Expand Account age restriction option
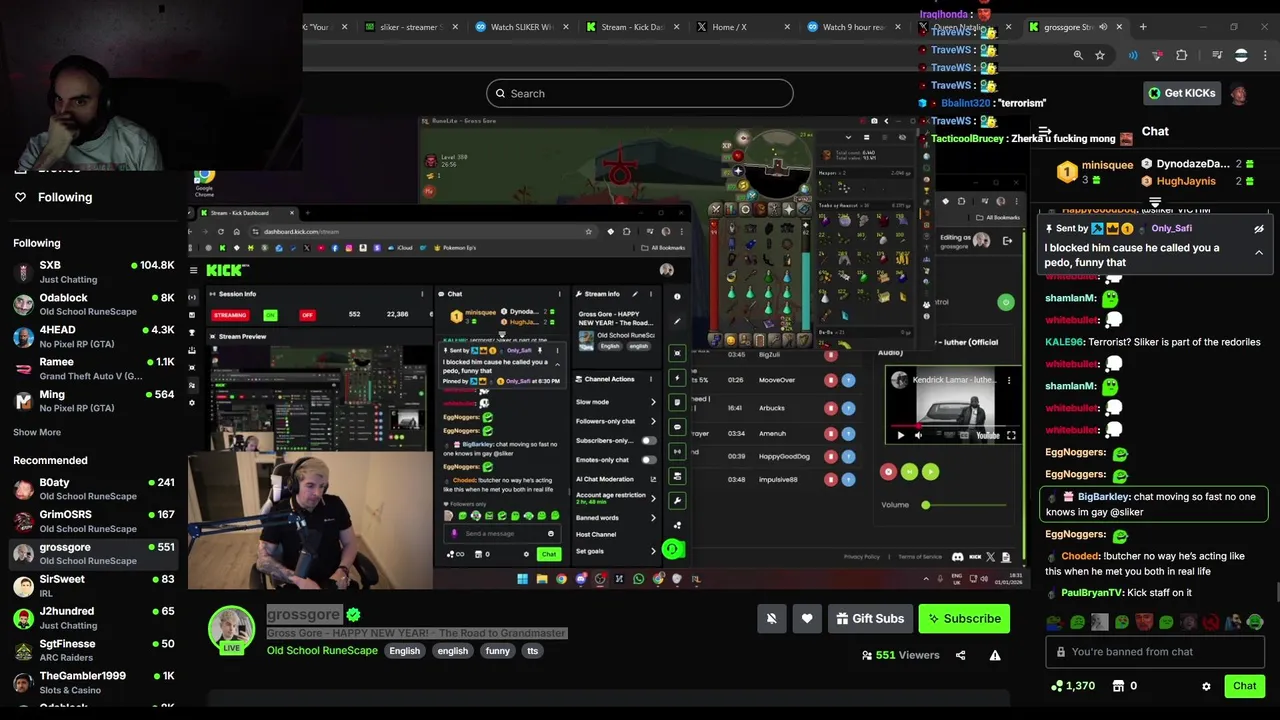 click(653, 498)
